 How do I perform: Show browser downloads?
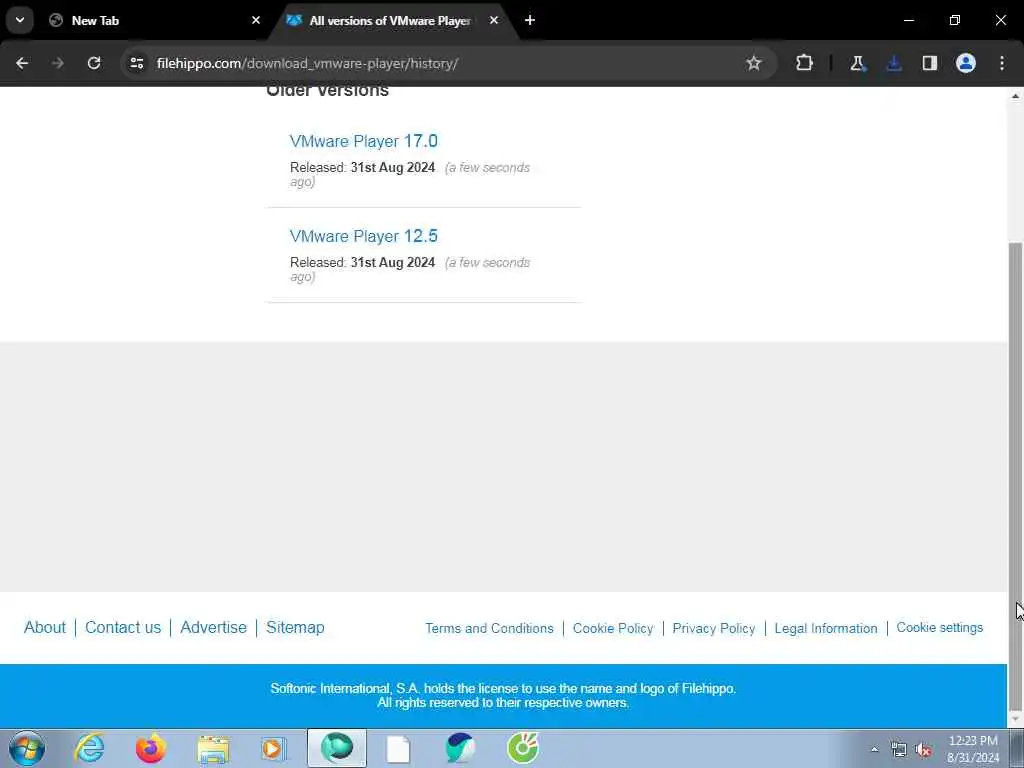pos(894,63)
